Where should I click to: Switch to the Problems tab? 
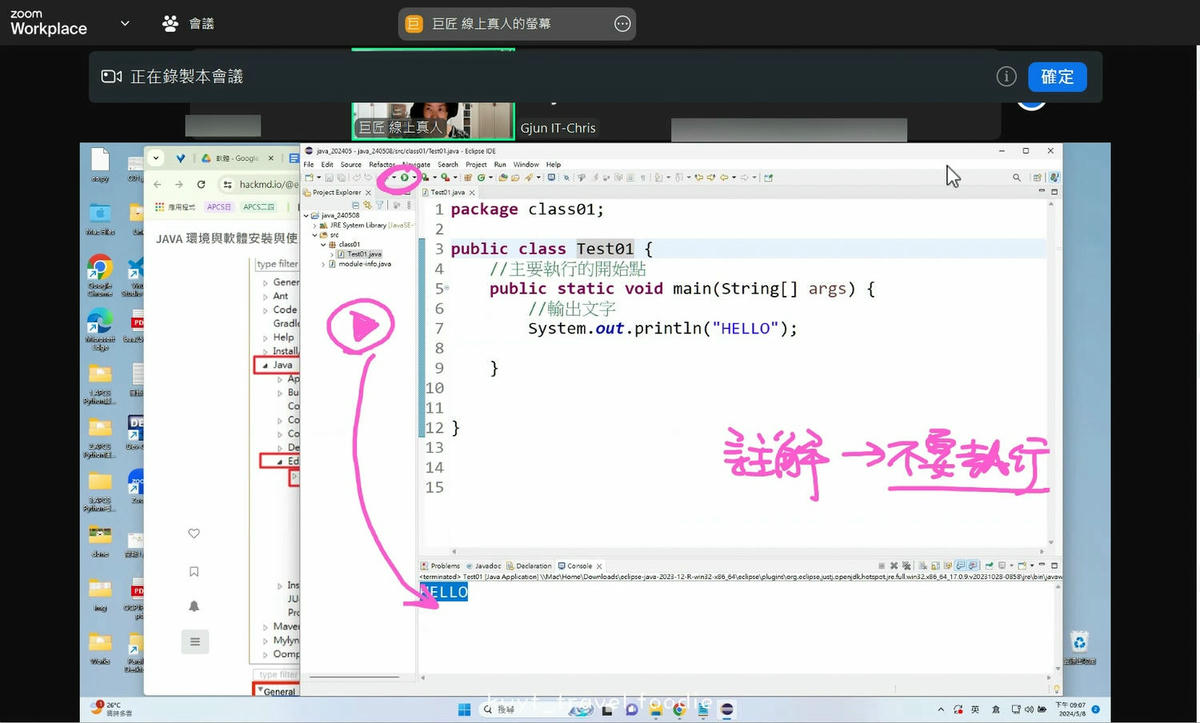click(x=441, y=566)
